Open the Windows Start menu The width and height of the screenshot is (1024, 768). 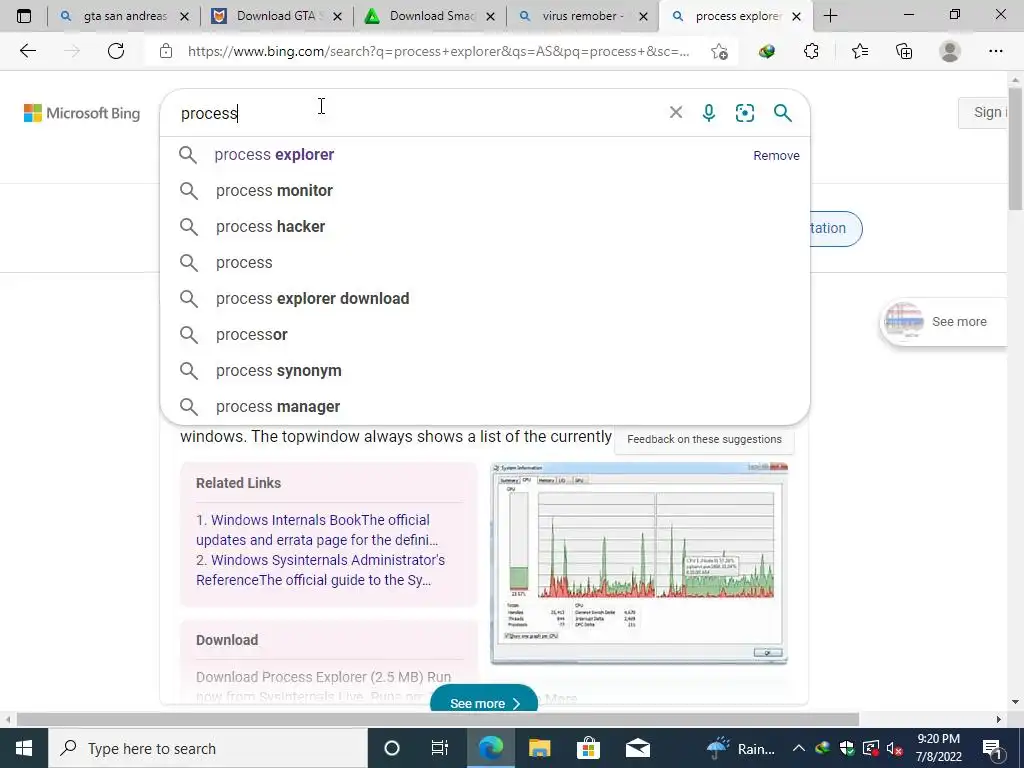pyautogui.click(x=24, y=748)
